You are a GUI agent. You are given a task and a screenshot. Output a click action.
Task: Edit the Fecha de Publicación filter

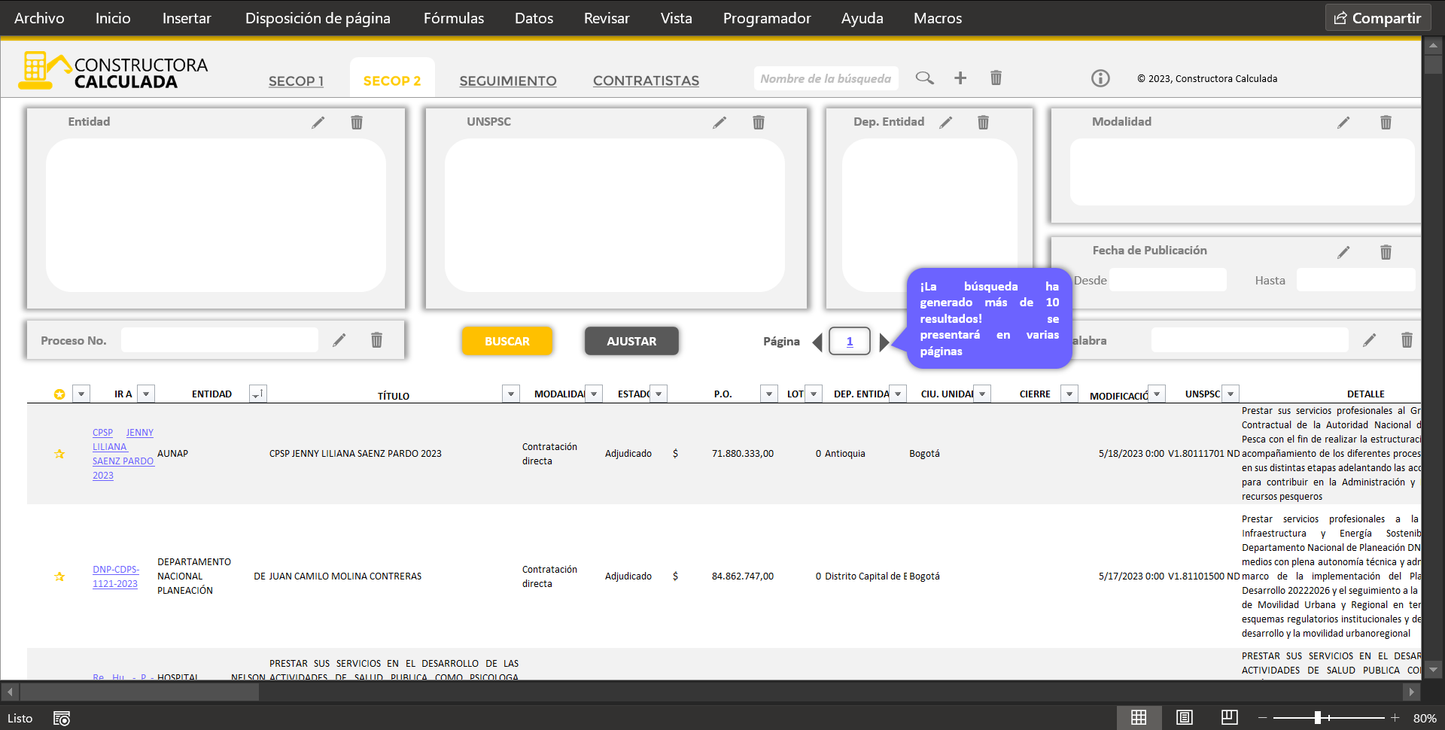[x=1344, y=252]
